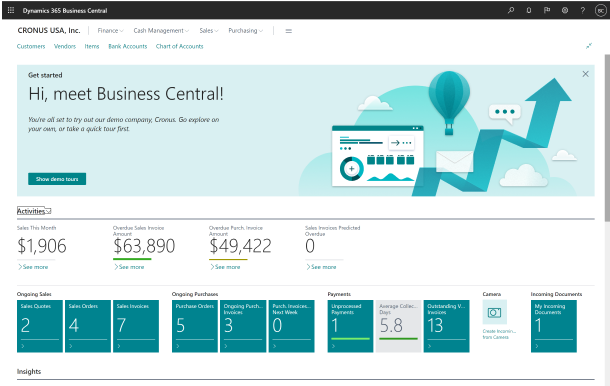This screenshot has height=386, width=610.
Task: Open the settings gear icon
Action: (x=565, y=11)
